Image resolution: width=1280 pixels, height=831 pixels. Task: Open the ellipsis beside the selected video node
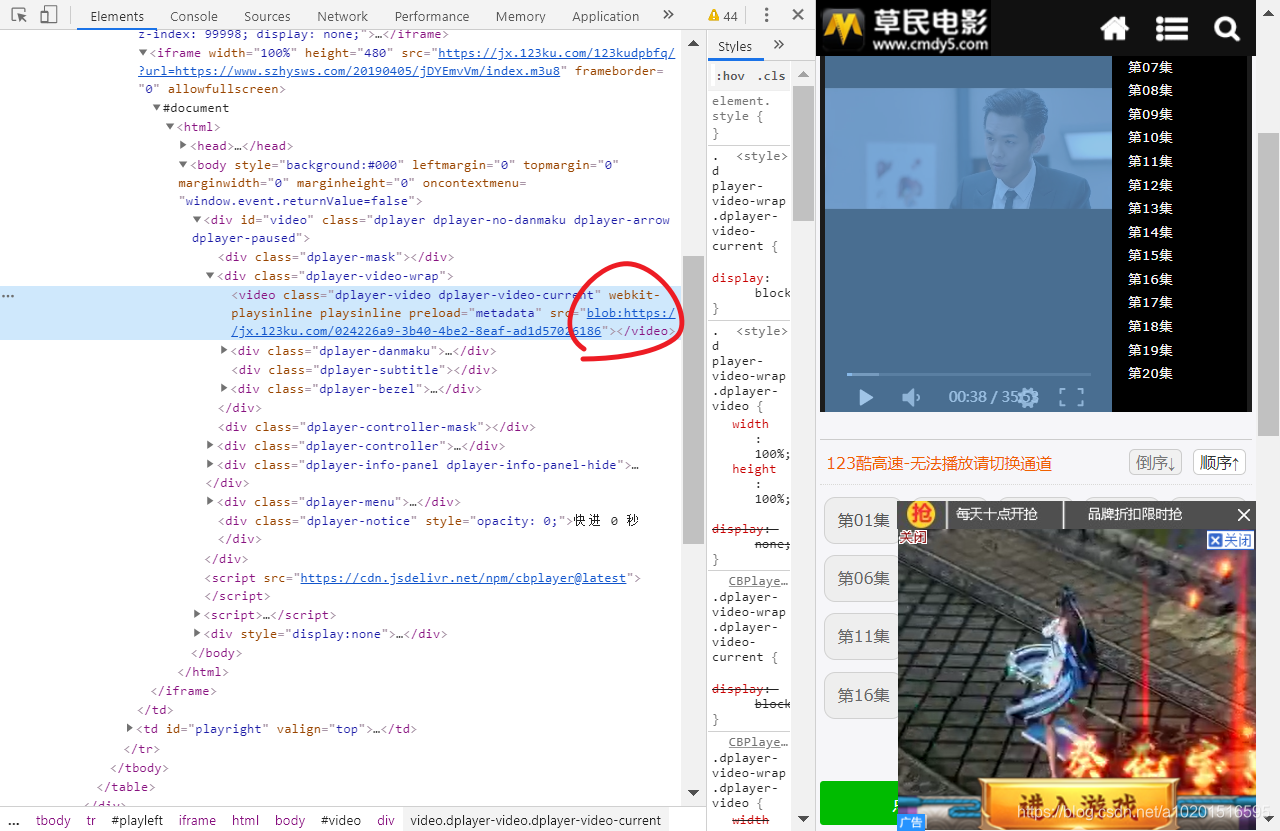tap(8, 296)
